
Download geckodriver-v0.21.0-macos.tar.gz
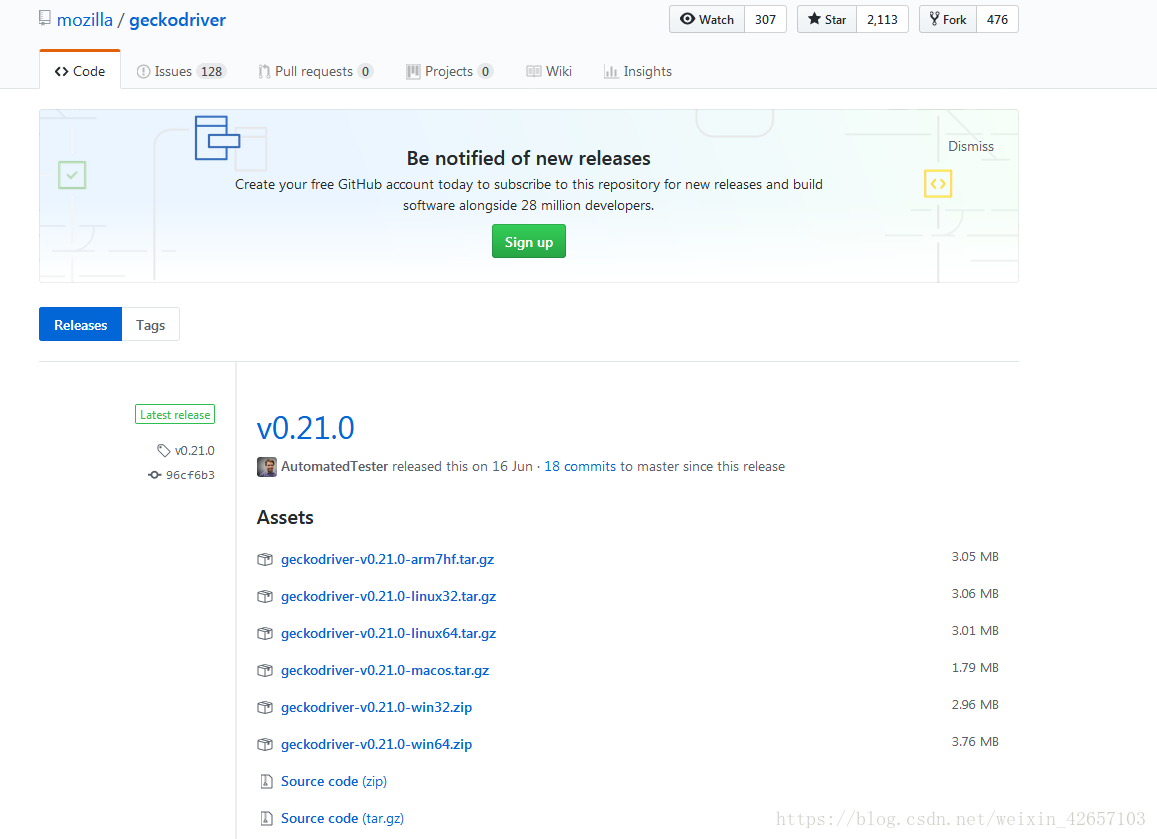385,670
